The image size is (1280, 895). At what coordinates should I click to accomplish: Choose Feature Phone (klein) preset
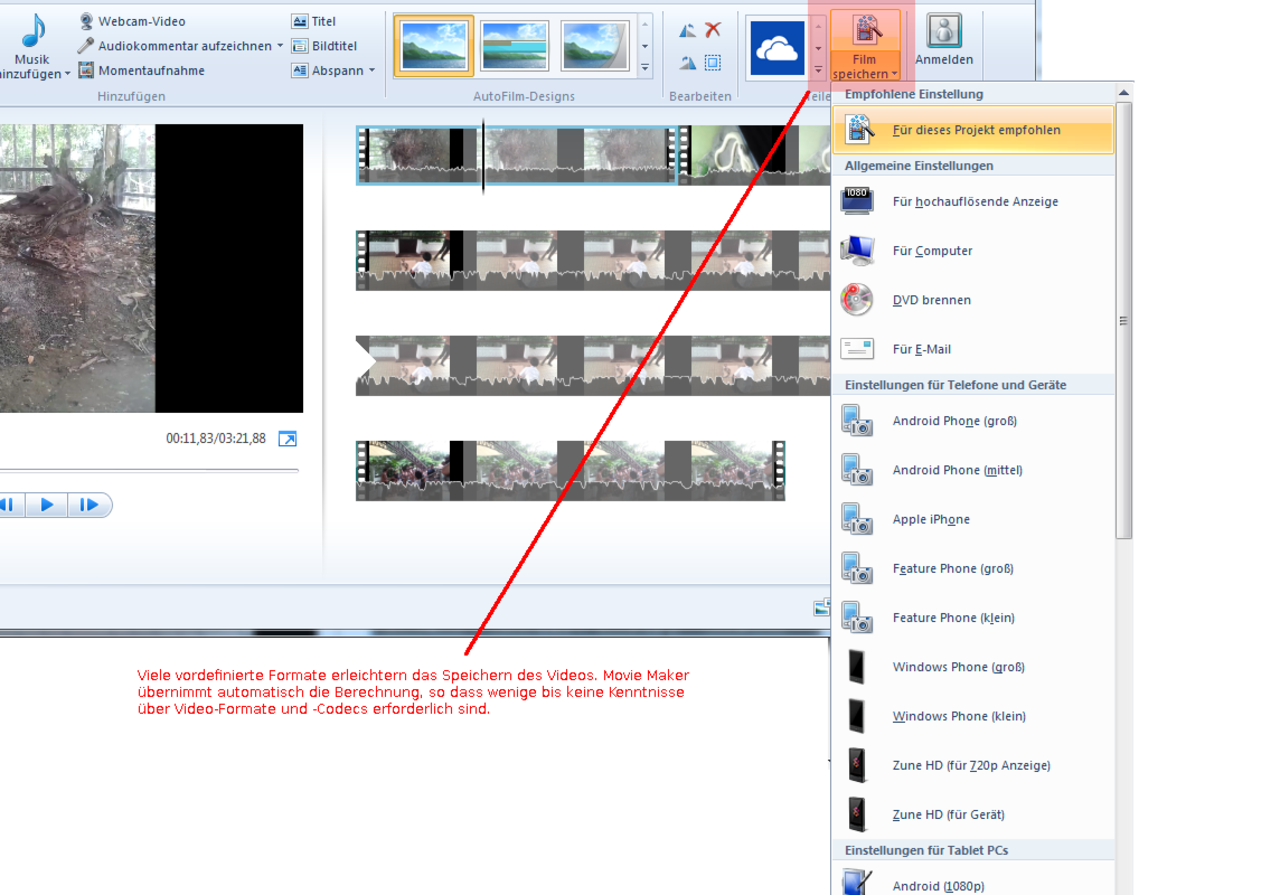coord(973,617)
